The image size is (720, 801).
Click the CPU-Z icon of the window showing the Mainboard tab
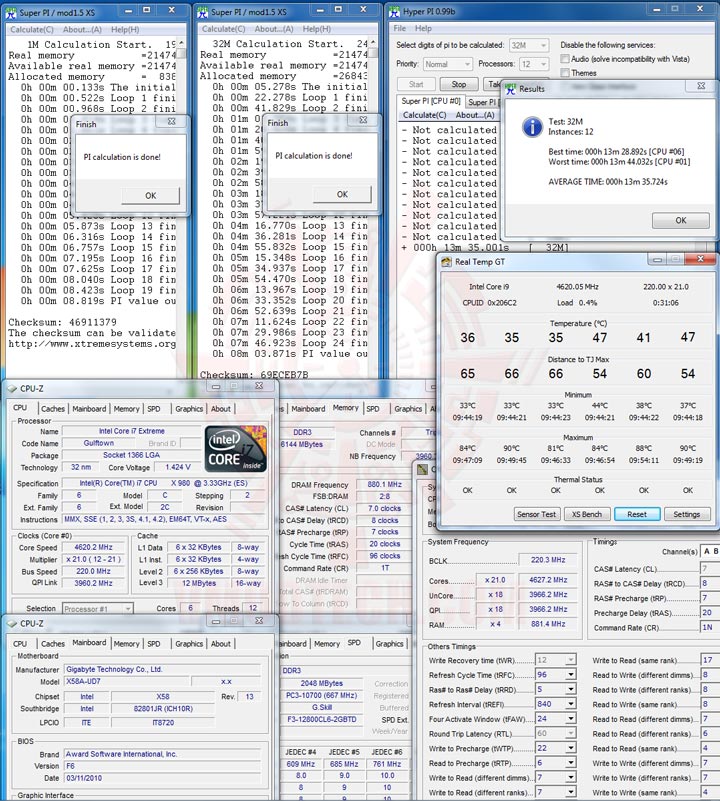coord(12,624)
